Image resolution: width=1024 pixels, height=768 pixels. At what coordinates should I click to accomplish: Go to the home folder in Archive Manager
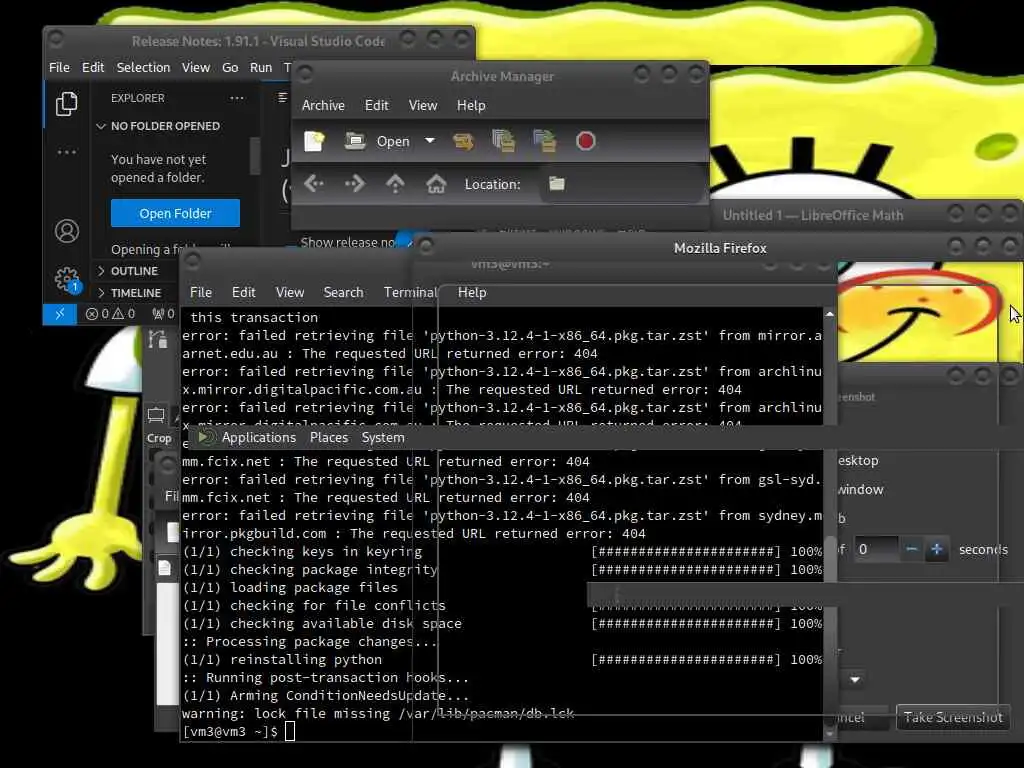436,184
